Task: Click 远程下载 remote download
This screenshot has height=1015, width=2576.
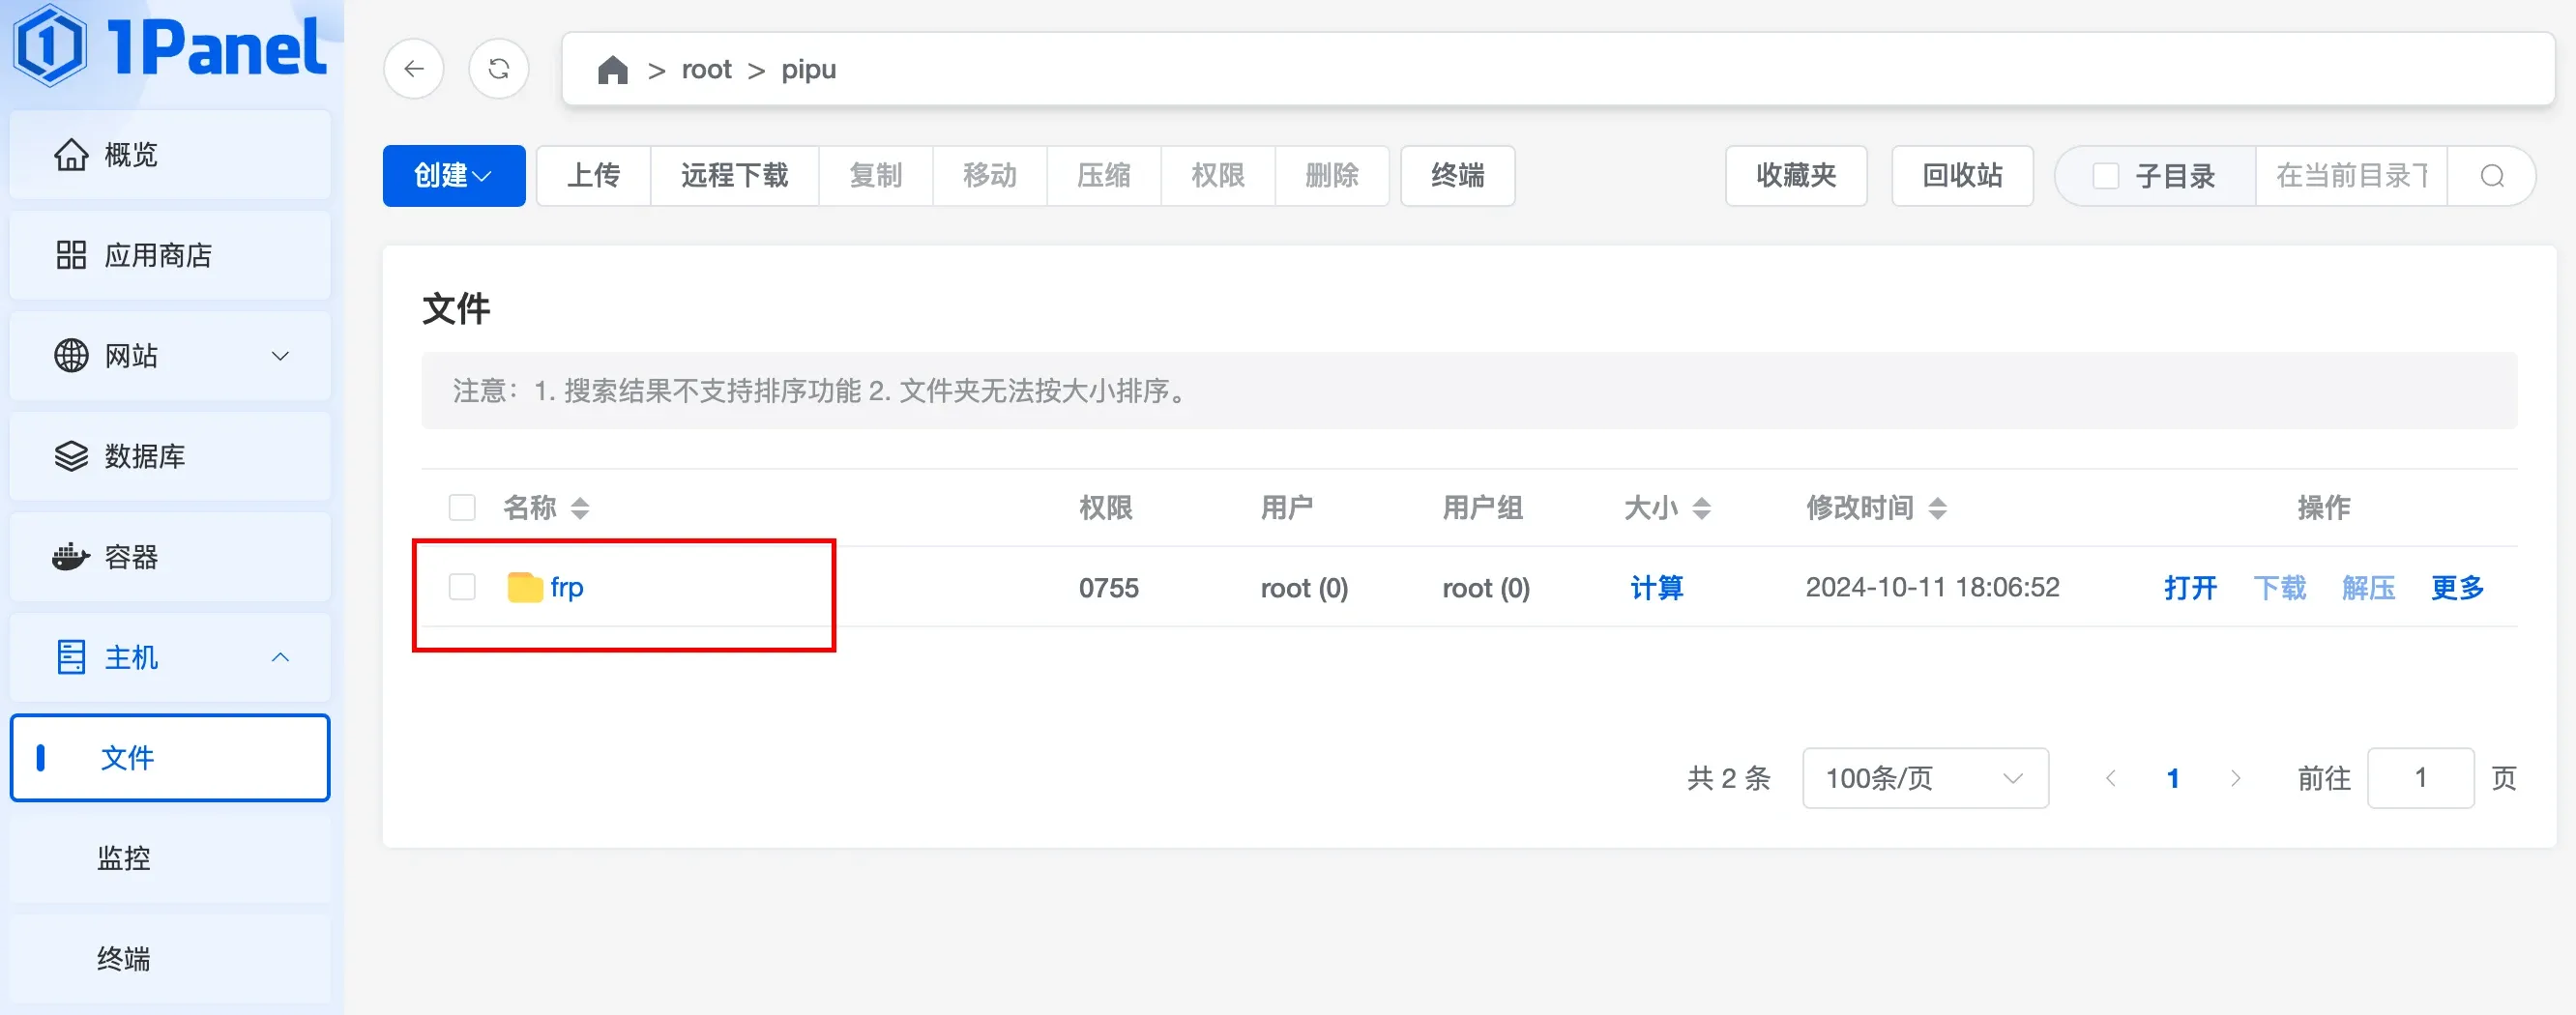Action: tap(735, 176)
